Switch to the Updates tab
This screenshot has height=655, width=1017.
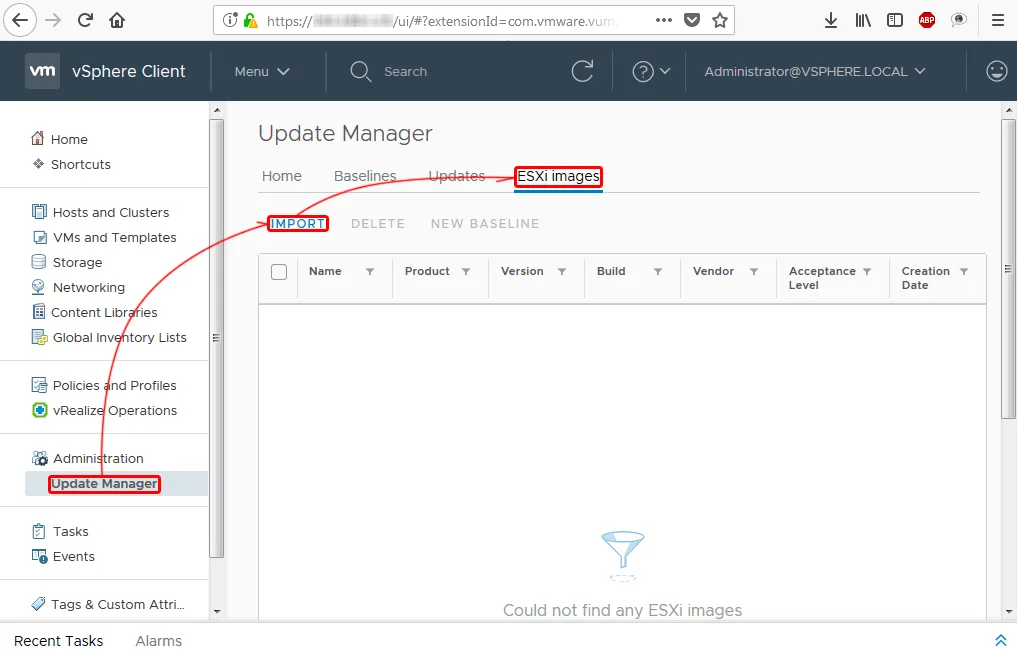[457, 176]
